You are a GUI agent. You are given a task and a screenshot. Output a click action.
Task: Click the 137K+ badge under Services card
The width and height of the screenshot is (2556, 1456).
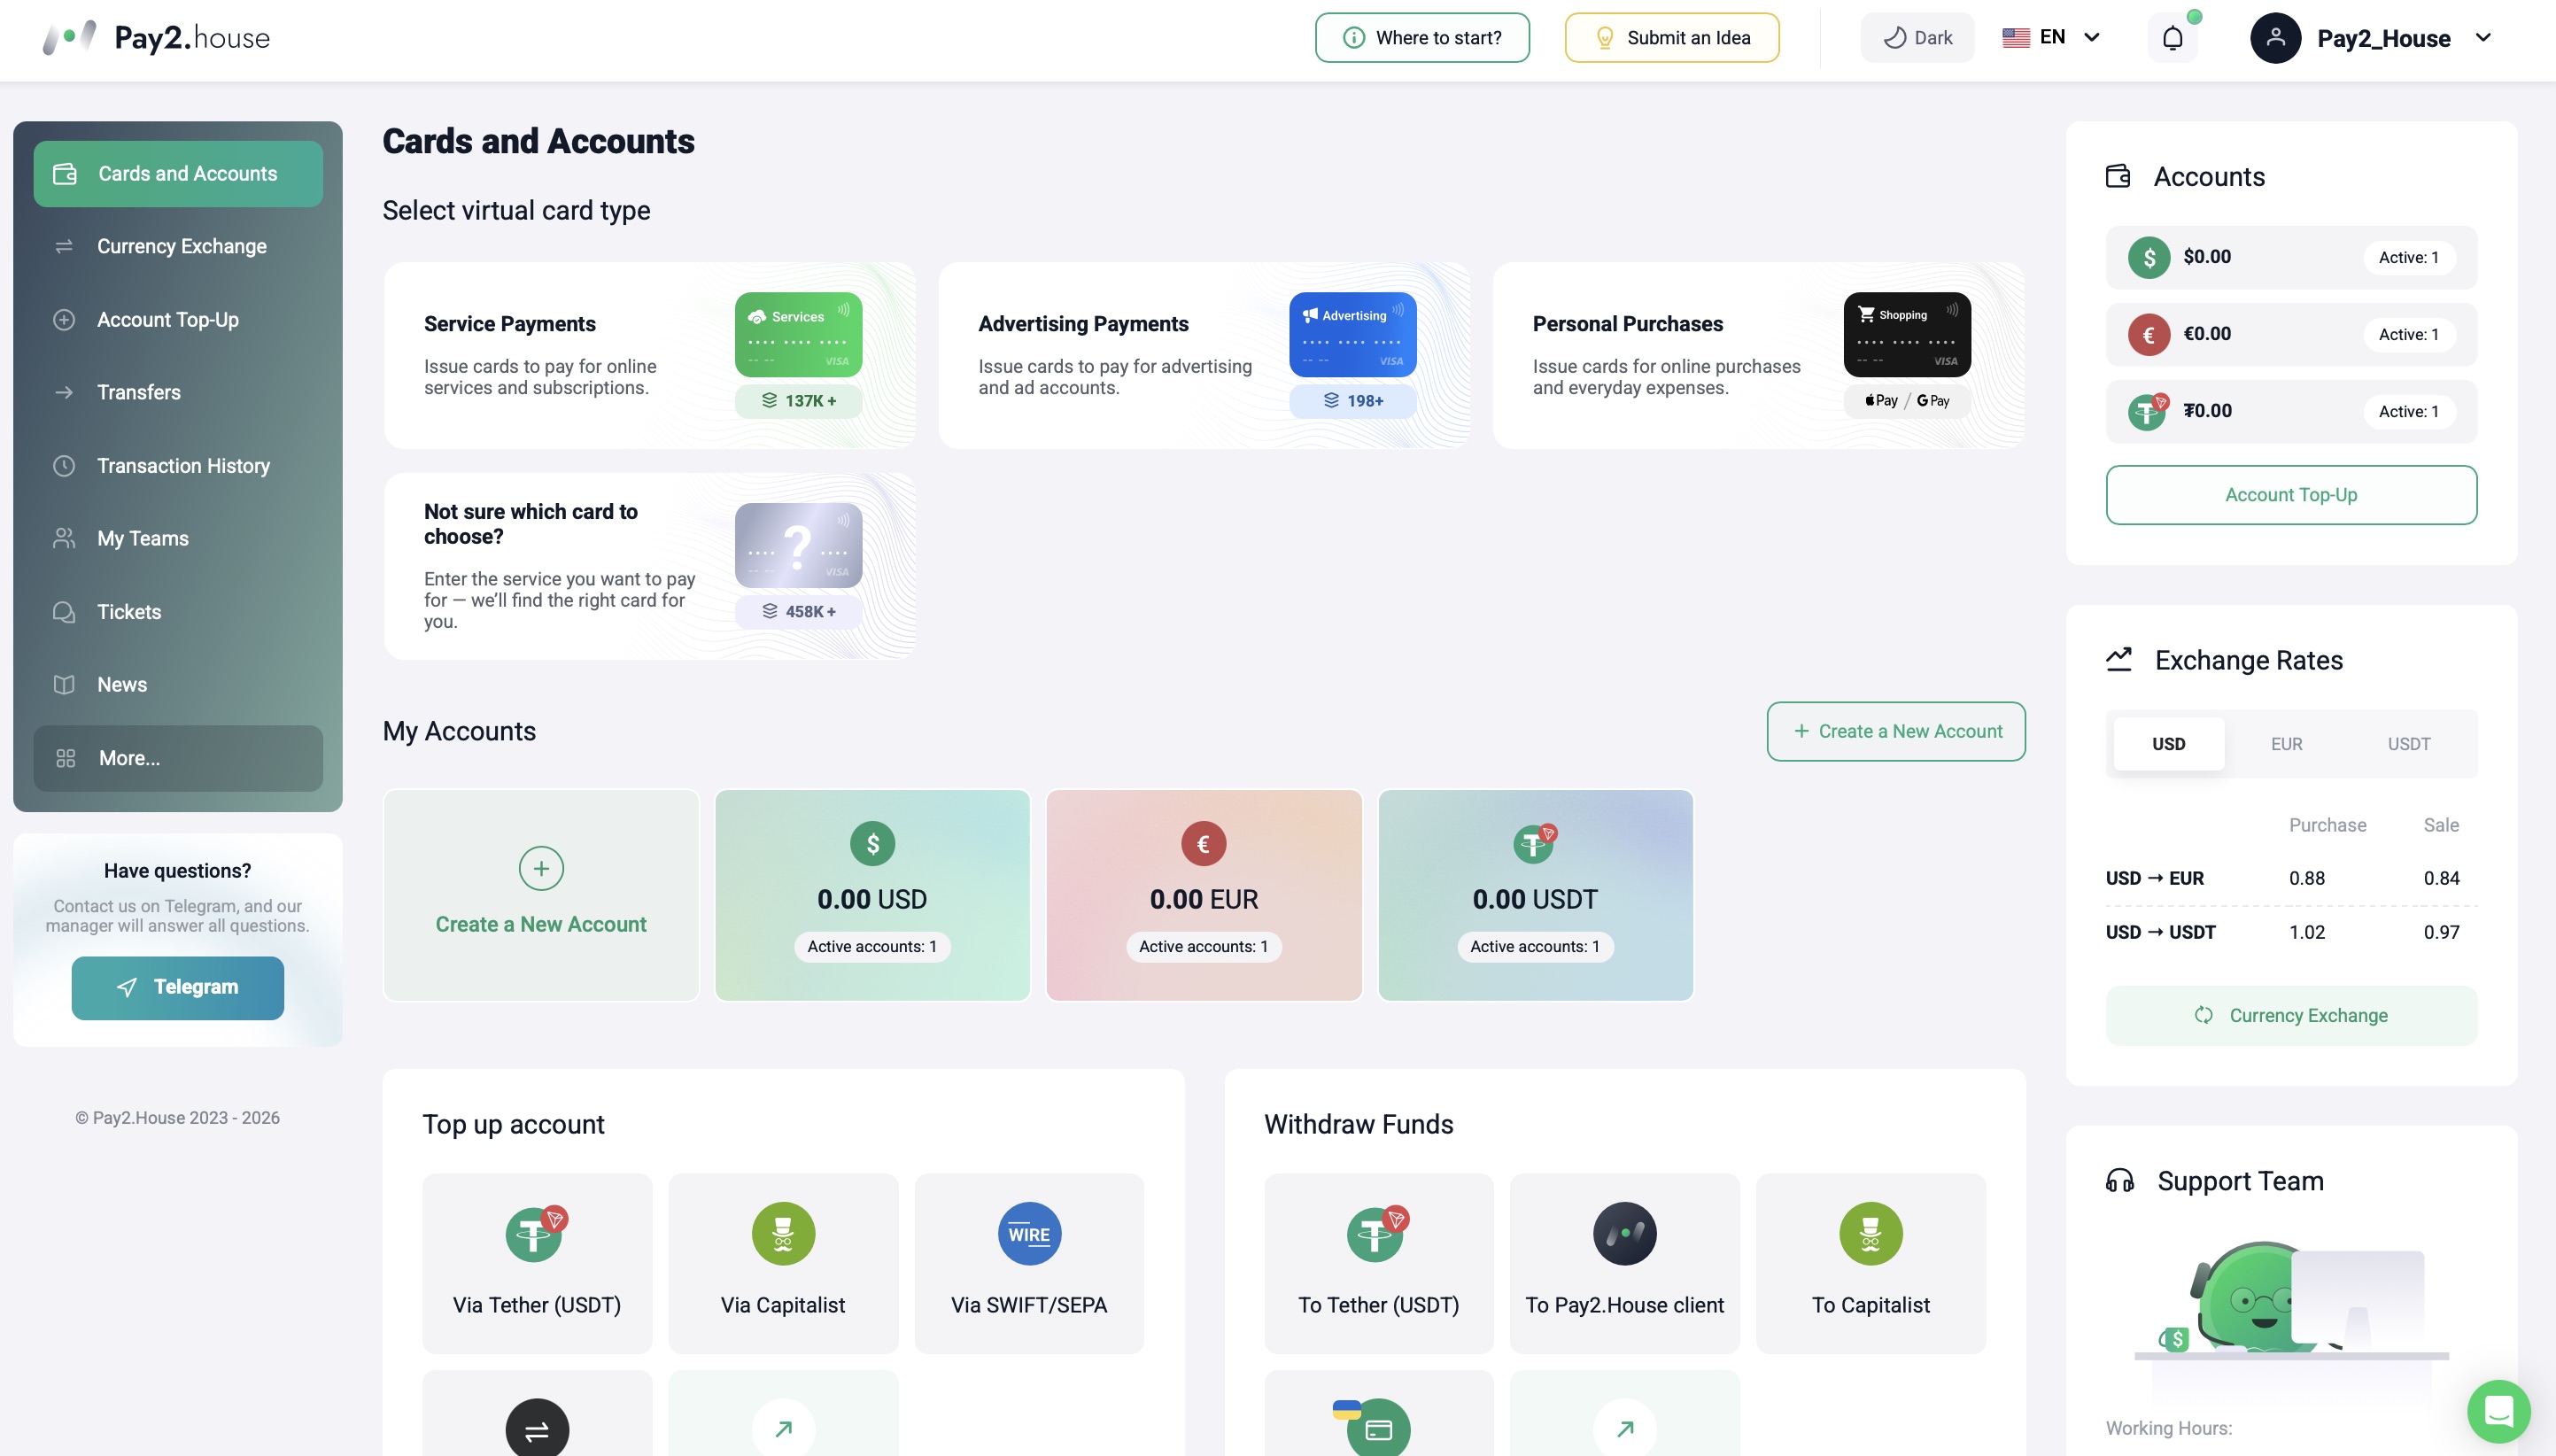click(x=798, y=400)
